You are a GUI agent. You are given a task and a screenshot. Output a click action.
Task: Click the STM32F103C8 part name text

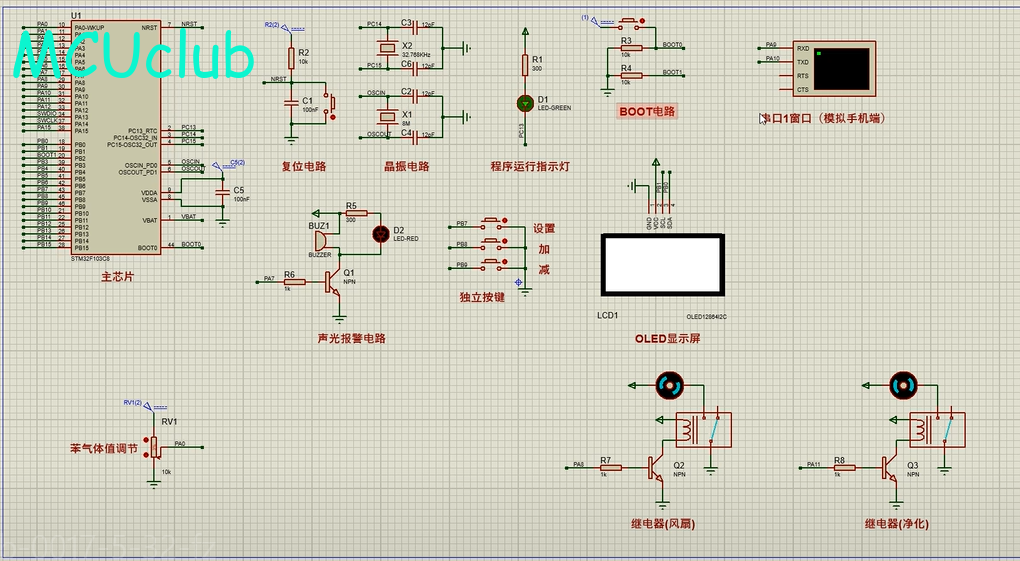(90, 258)
